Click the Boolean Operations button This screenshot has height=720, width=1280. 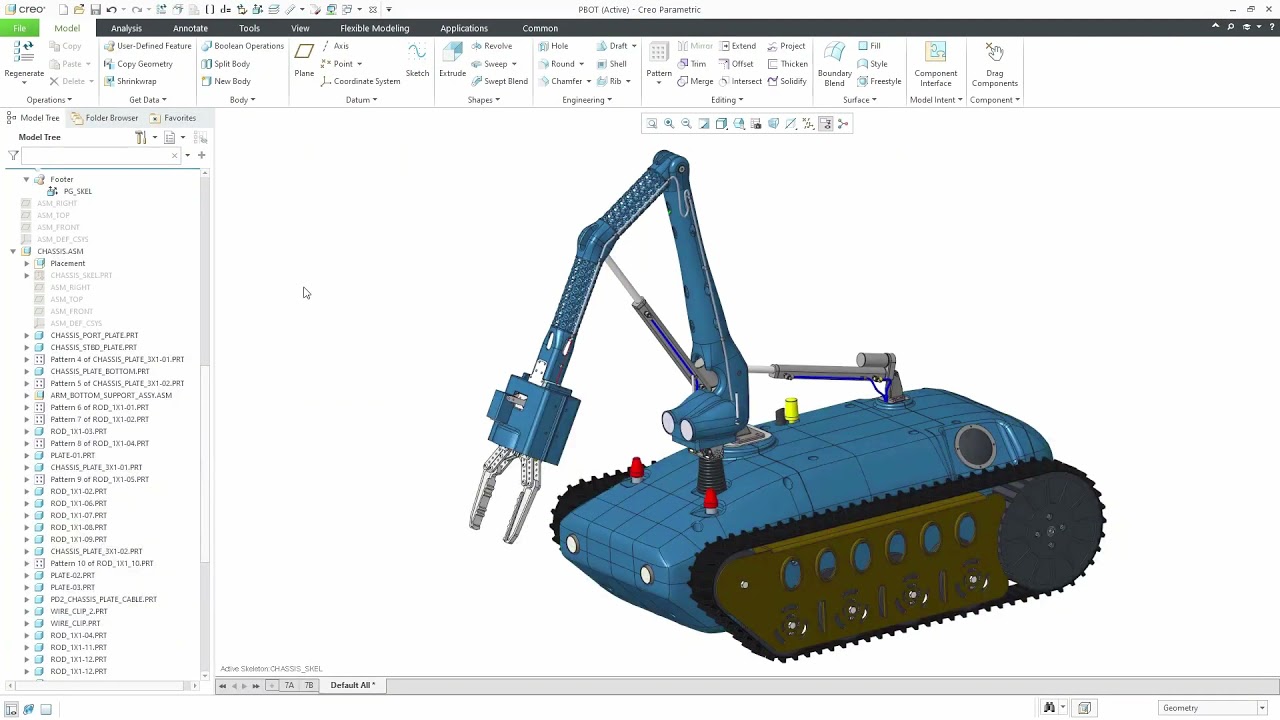(242, 46)
